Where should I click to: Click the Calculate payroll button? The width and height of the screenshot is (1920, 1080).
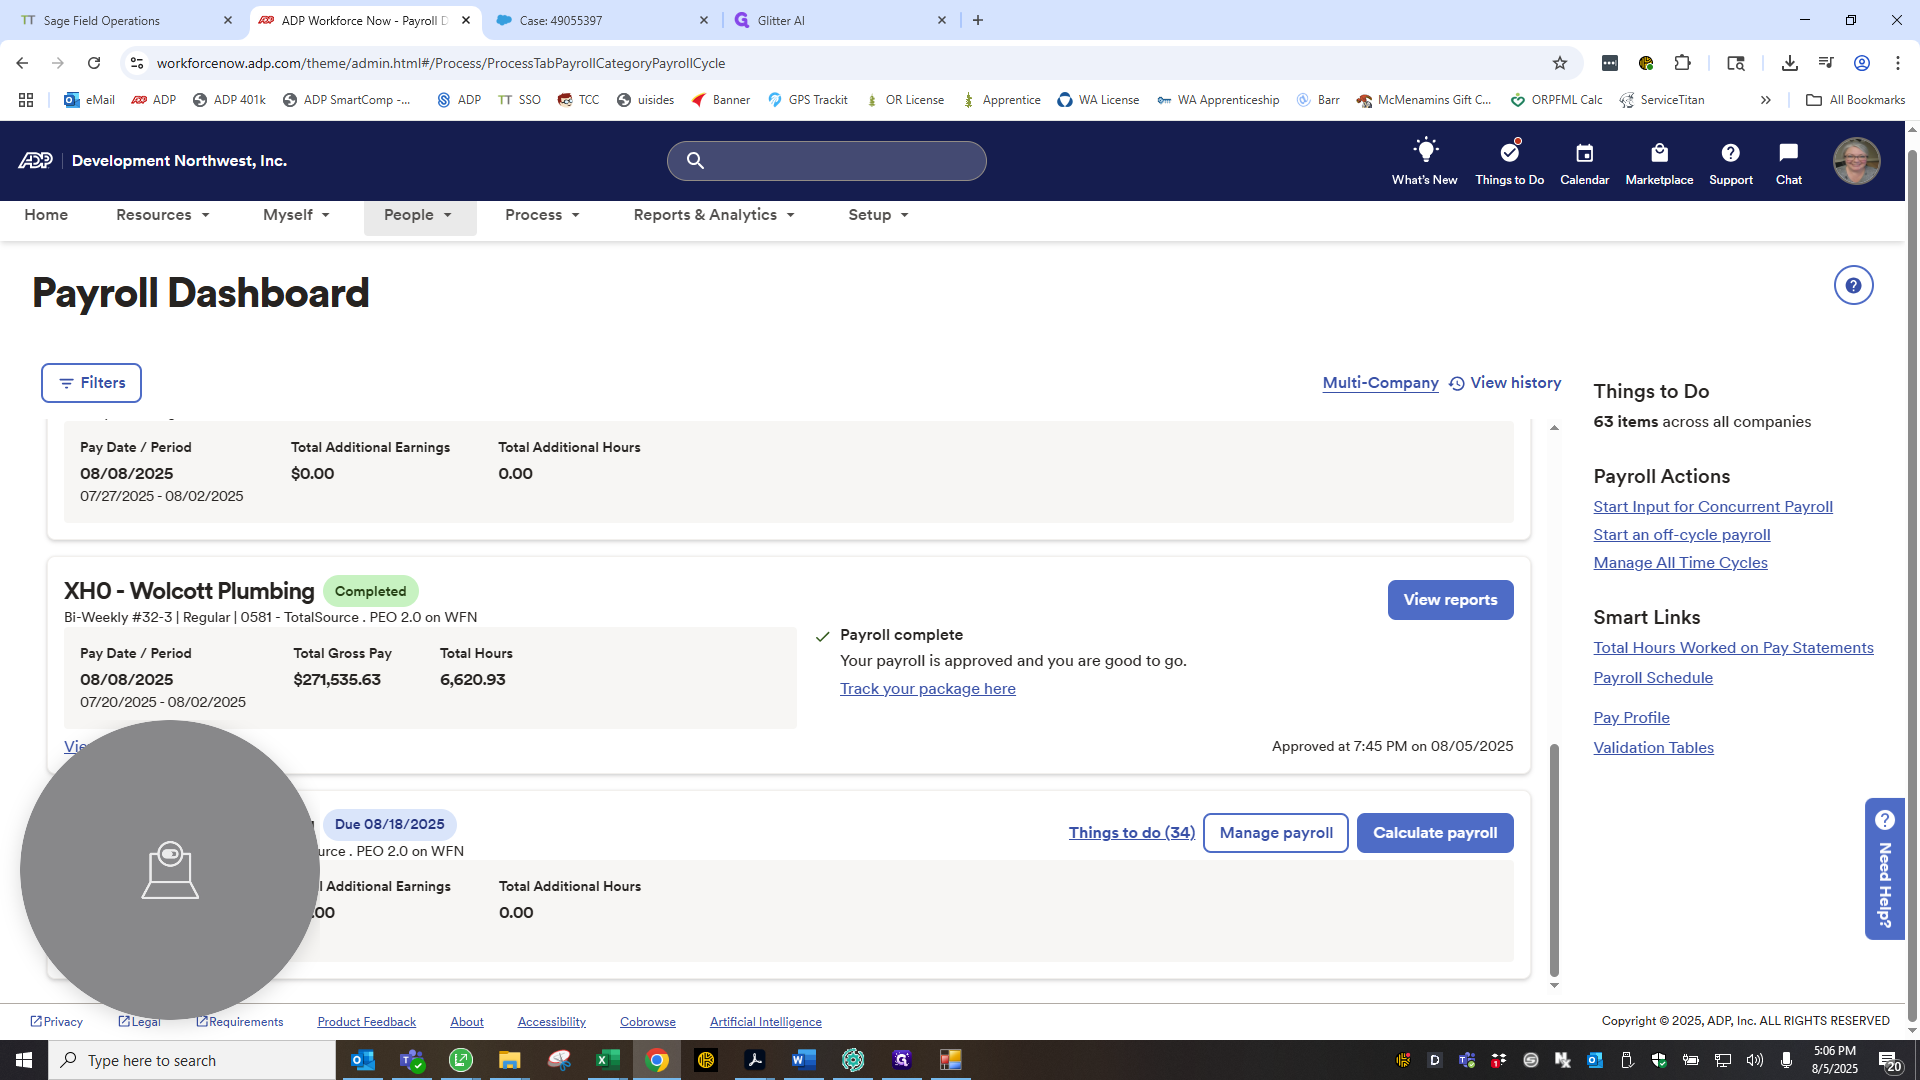[1435, 833]
